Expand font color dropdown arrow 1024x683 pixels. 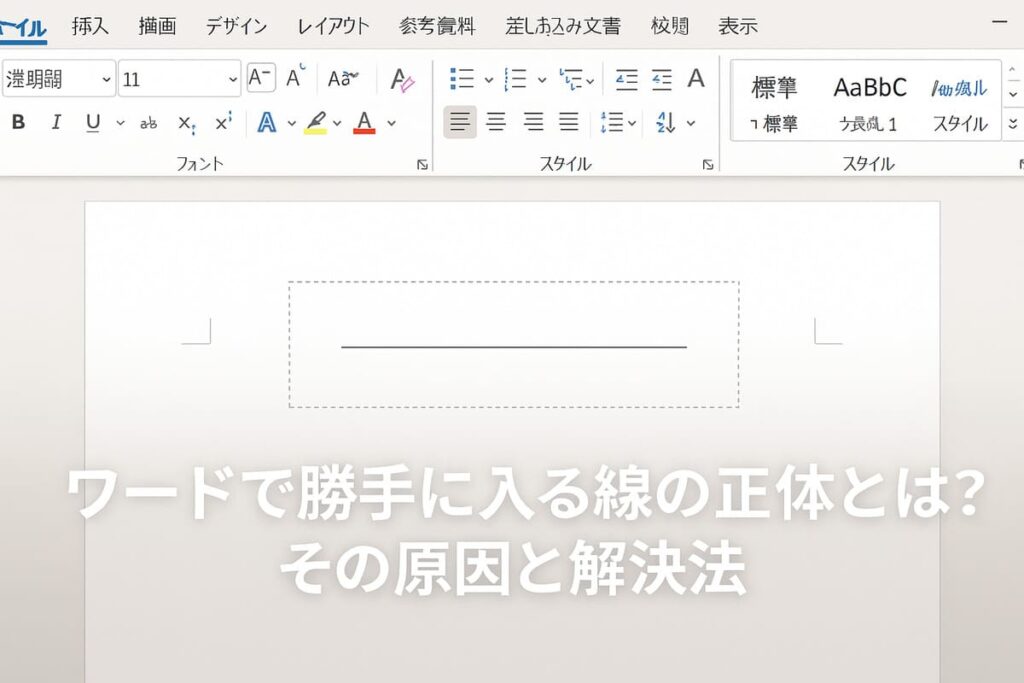[x=391, y=123]
